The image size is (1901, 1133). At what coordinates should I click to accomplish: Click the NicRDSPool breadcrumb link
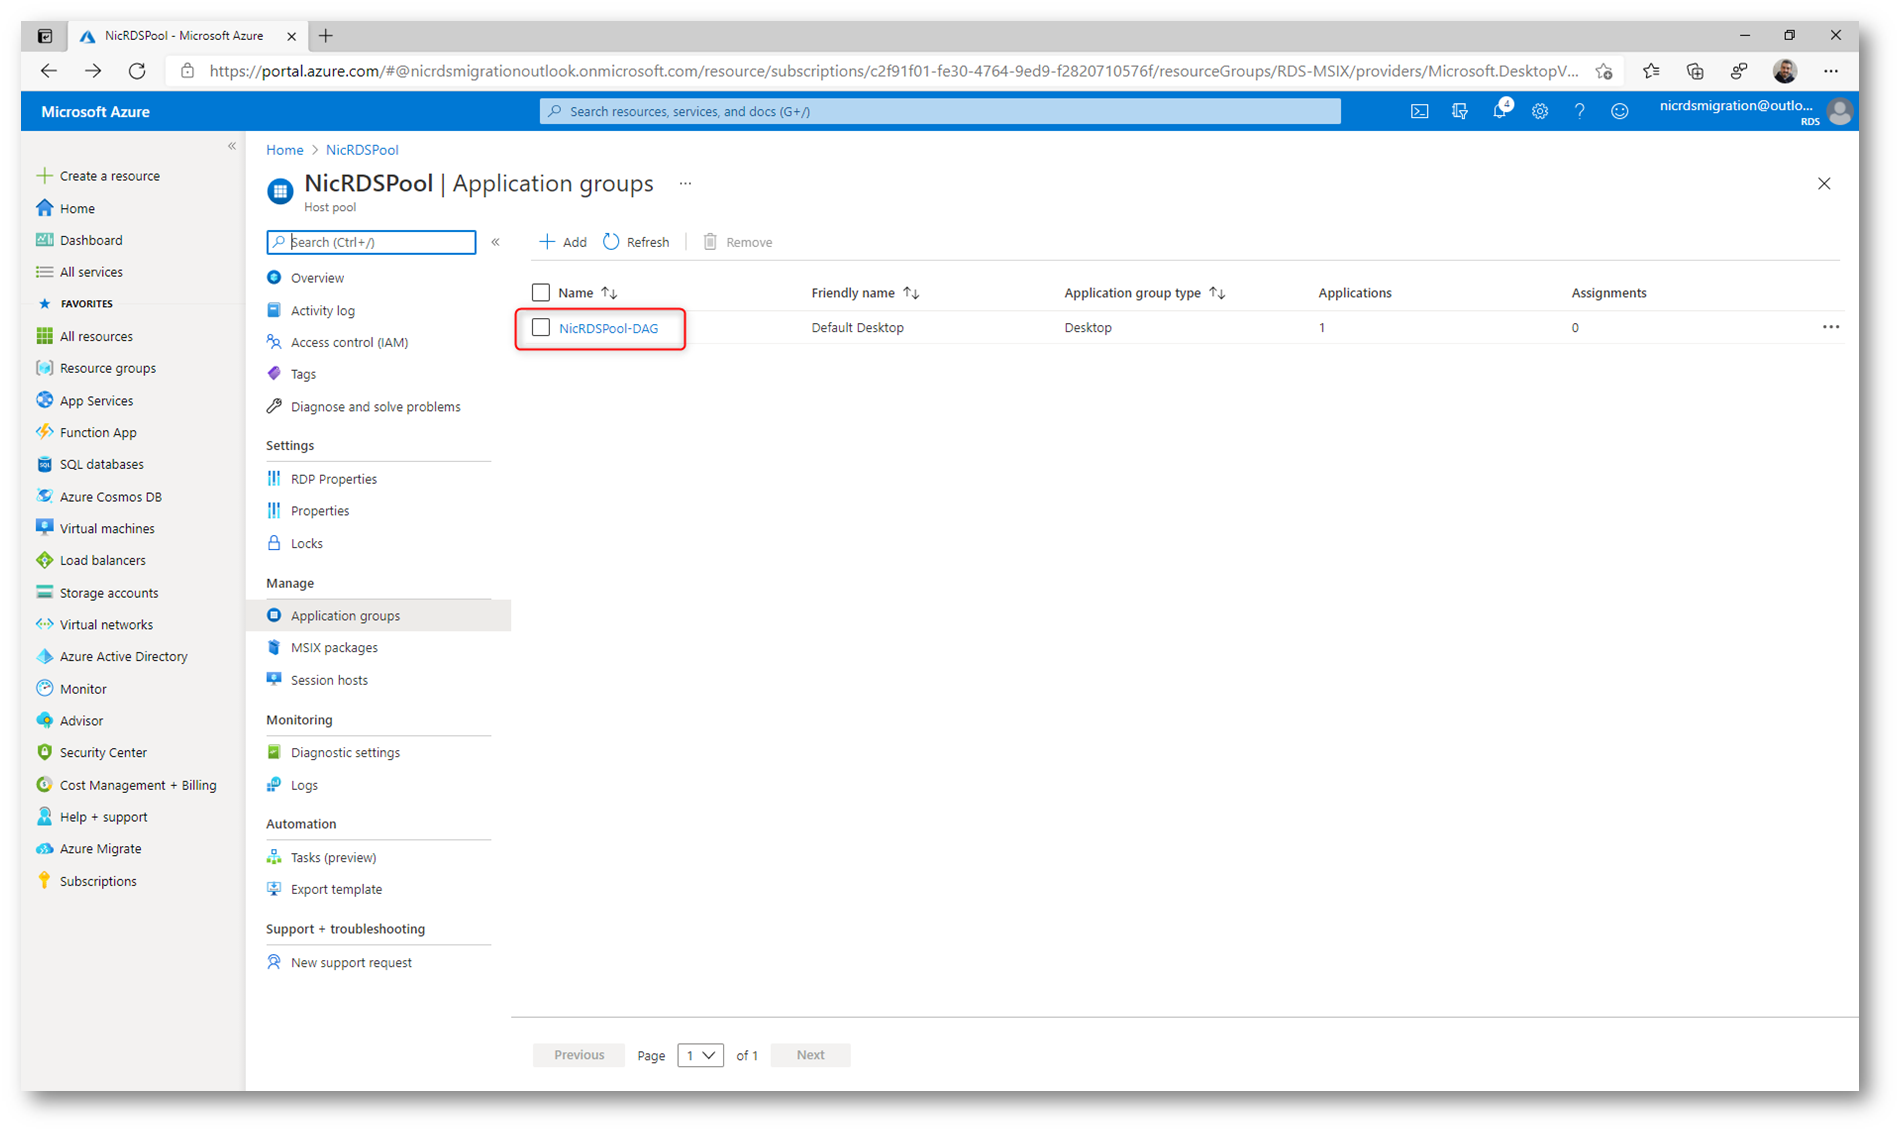(x=362, y=150)
